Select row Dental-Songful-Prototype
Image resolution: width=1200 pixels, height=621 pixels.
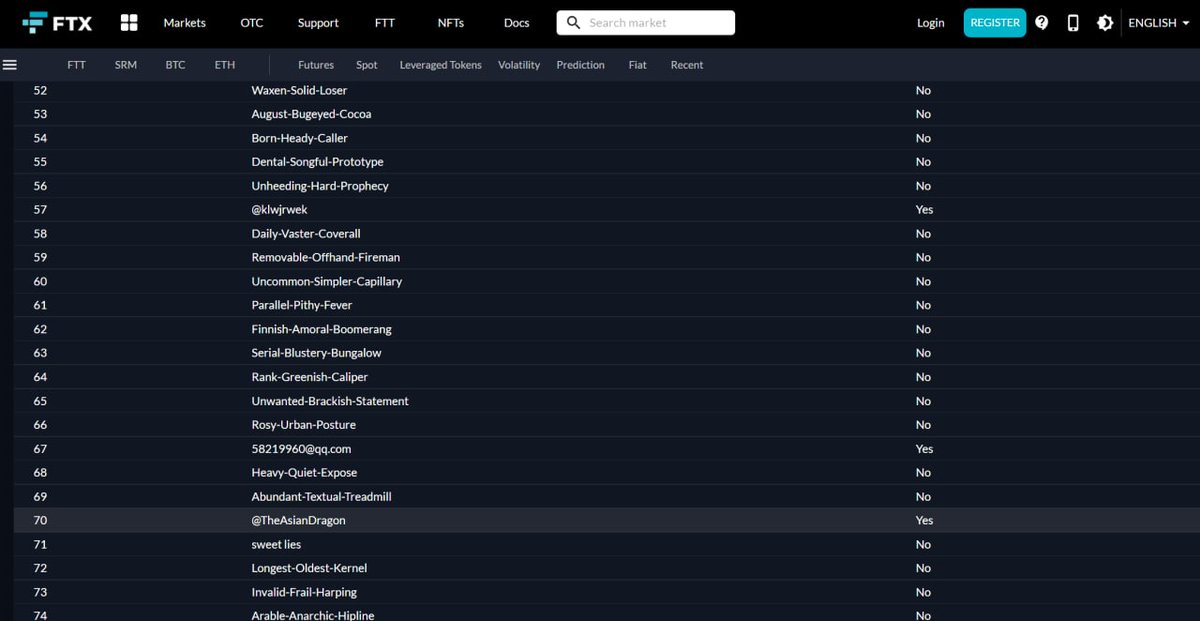pyautogui.click(x=607, y=162)
